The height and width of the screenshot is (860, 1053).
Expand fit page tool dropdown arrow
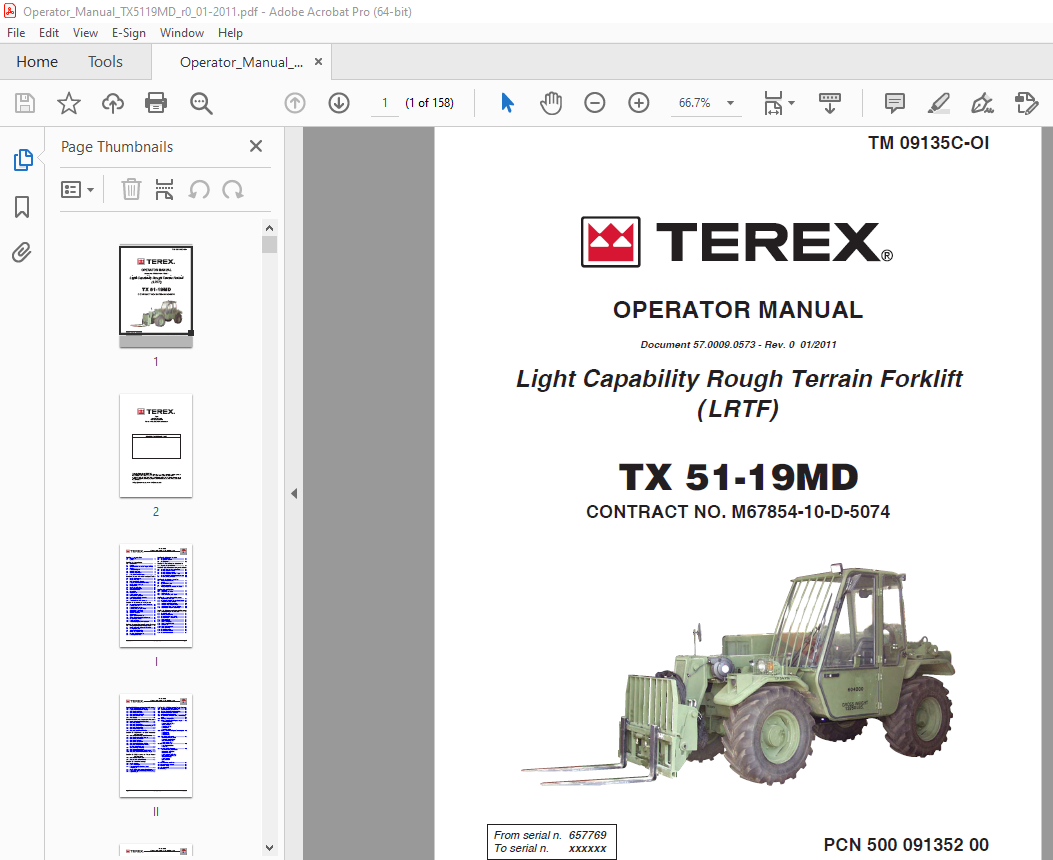click(x=792, y=103)
